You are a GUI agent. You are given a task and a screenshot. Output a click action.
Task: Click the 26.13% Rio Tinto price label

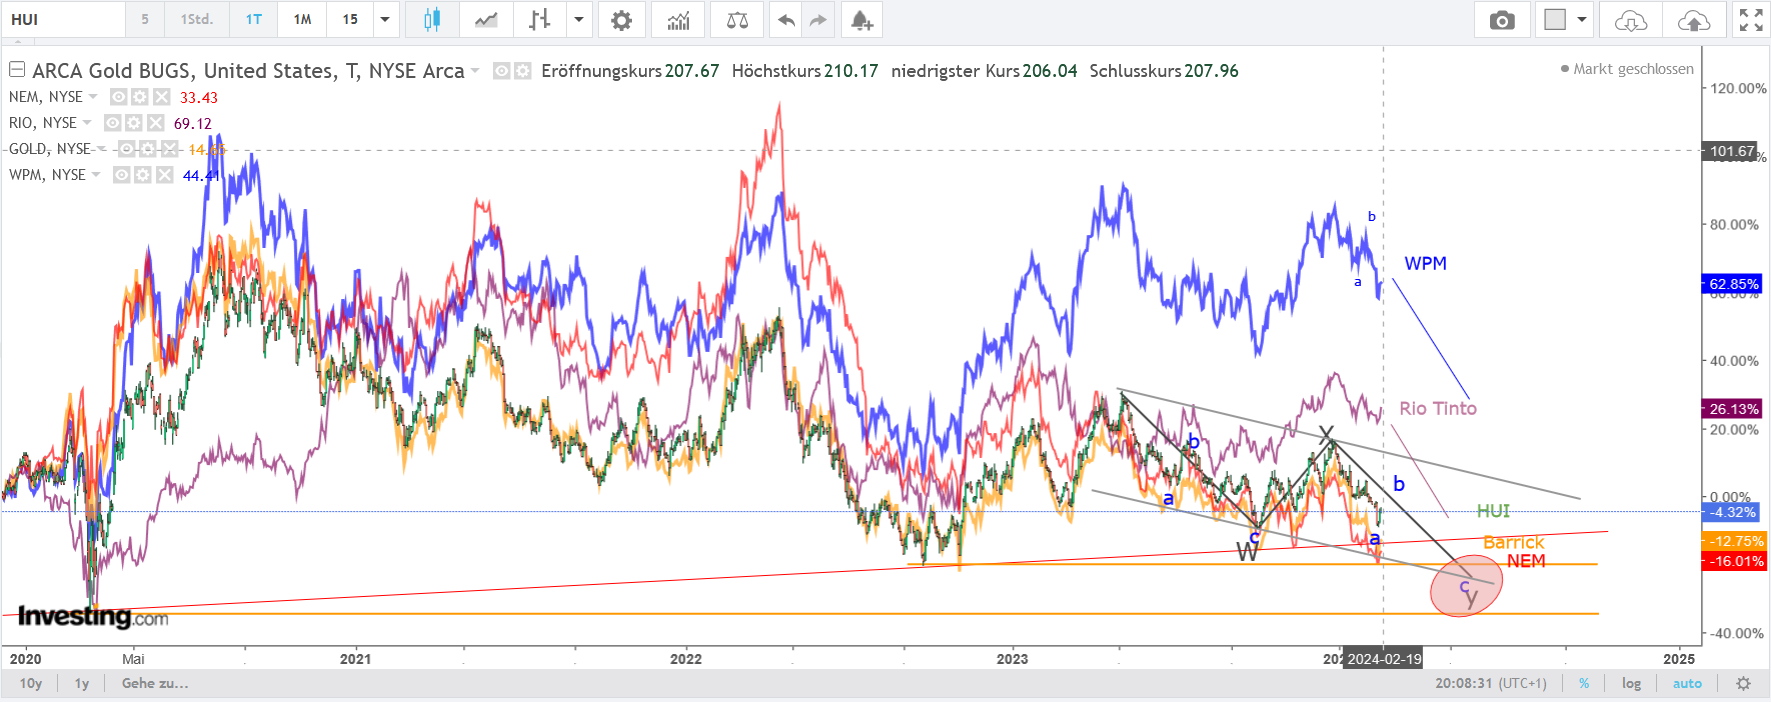click(x=1733, y=409)
